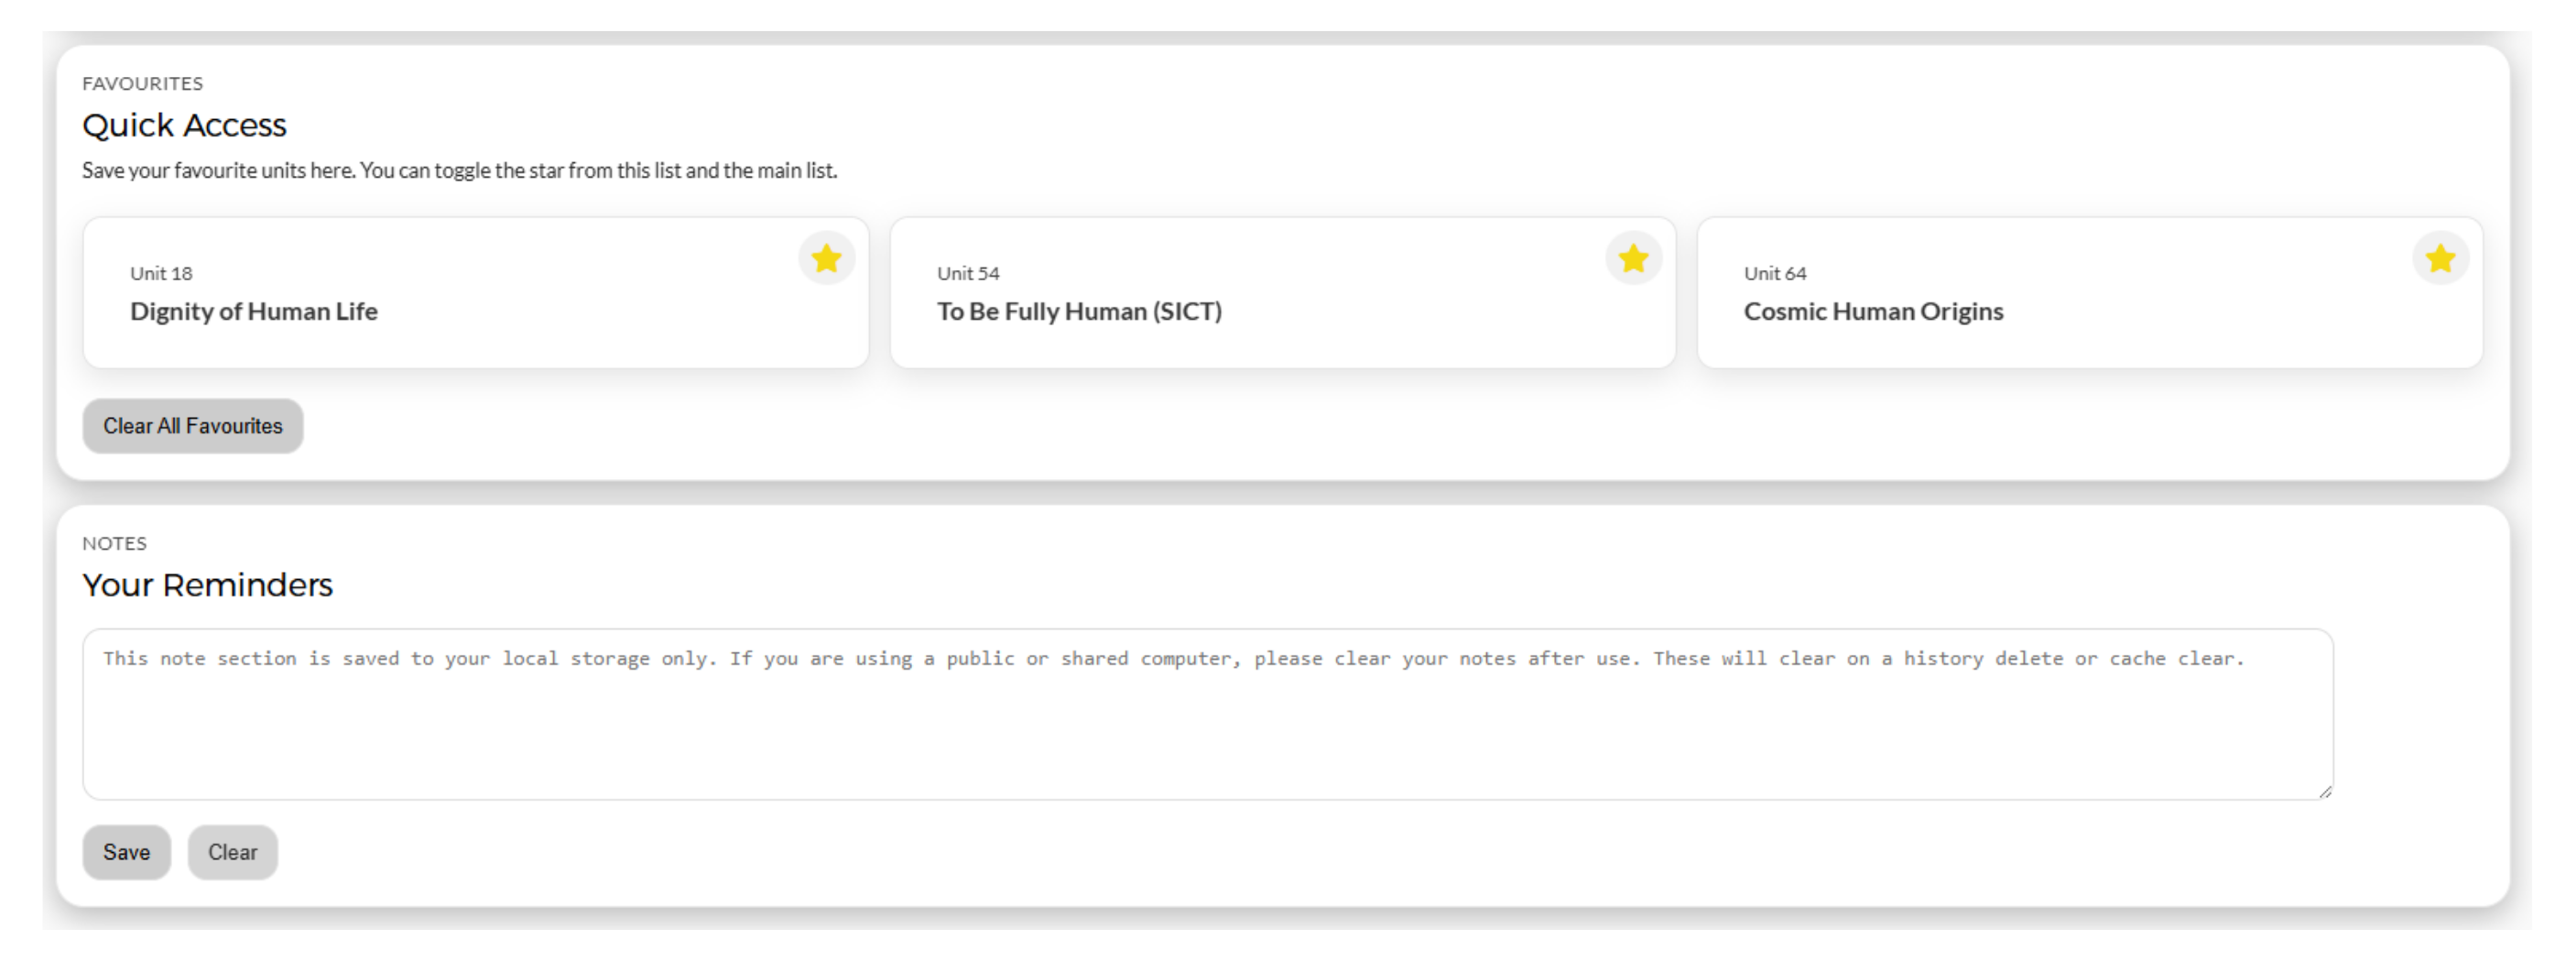The height and width of the screenshot is (962, 2576).
Task: Click the Unit 54 label
Action: 968,273
